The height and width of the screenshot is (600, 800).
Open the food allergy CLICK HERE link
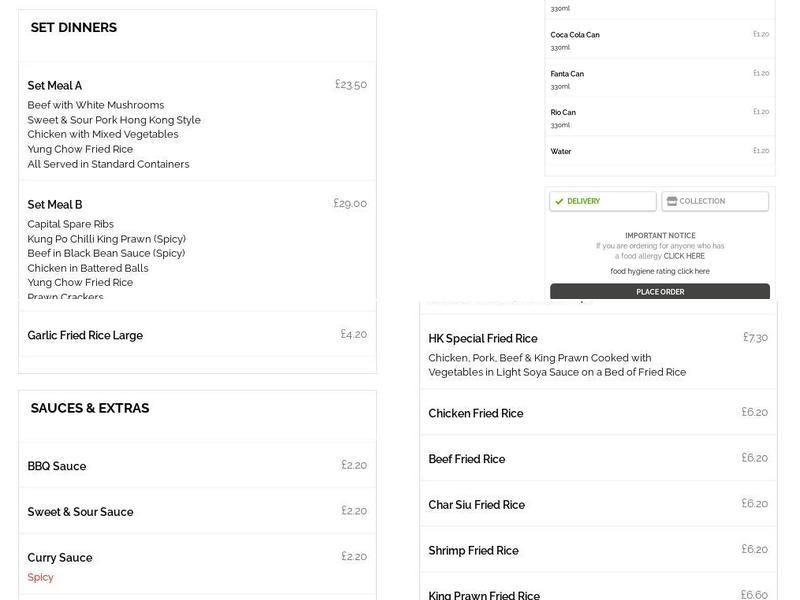pyautogui.click(x=684, y=256)
